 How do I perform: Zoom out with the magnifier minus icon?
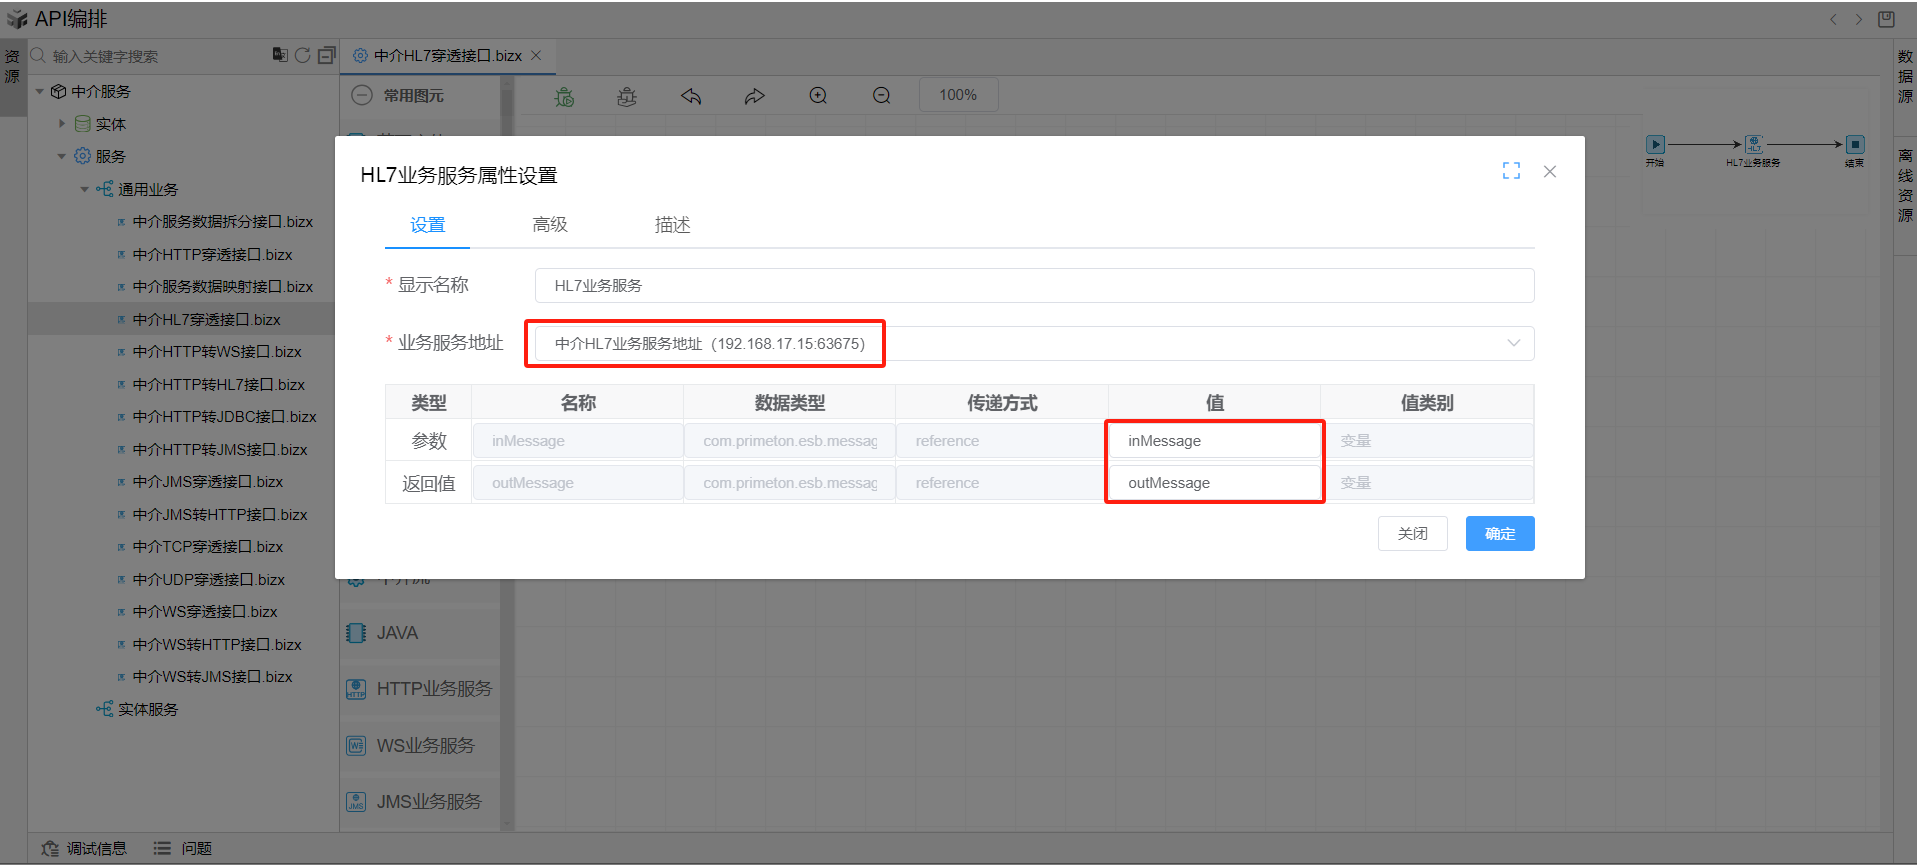(x=881, y=96)
